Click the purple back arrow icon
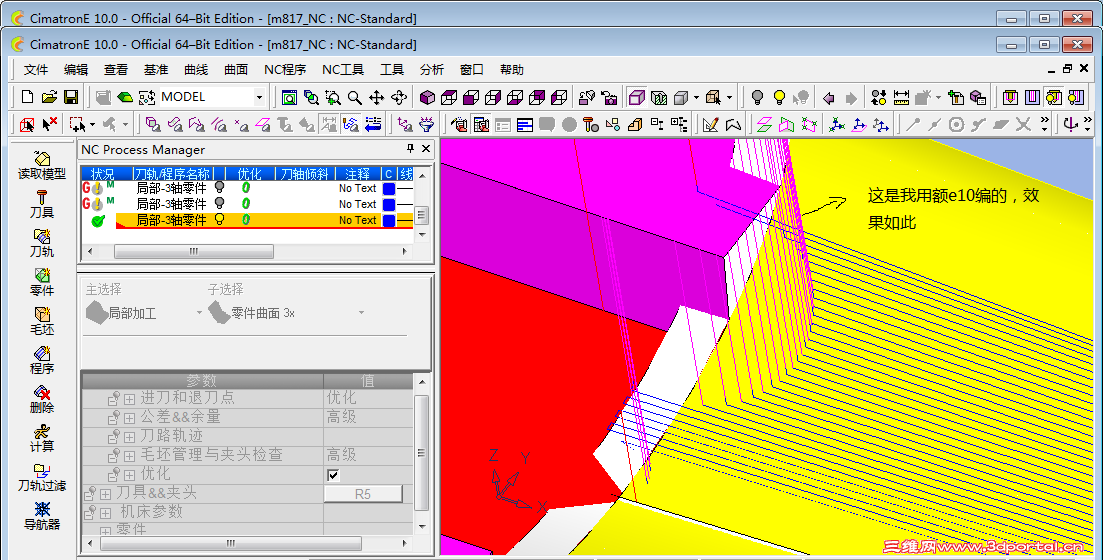 point(829,97)
